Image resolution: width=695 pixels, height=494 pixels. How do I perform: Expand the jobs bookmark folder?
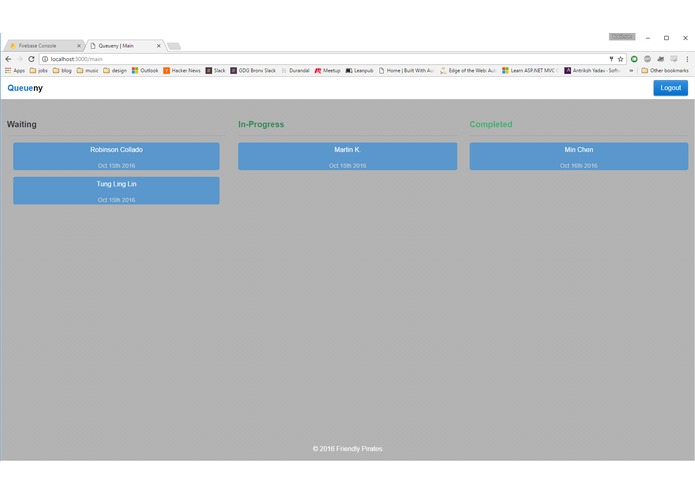pos(39,70)
